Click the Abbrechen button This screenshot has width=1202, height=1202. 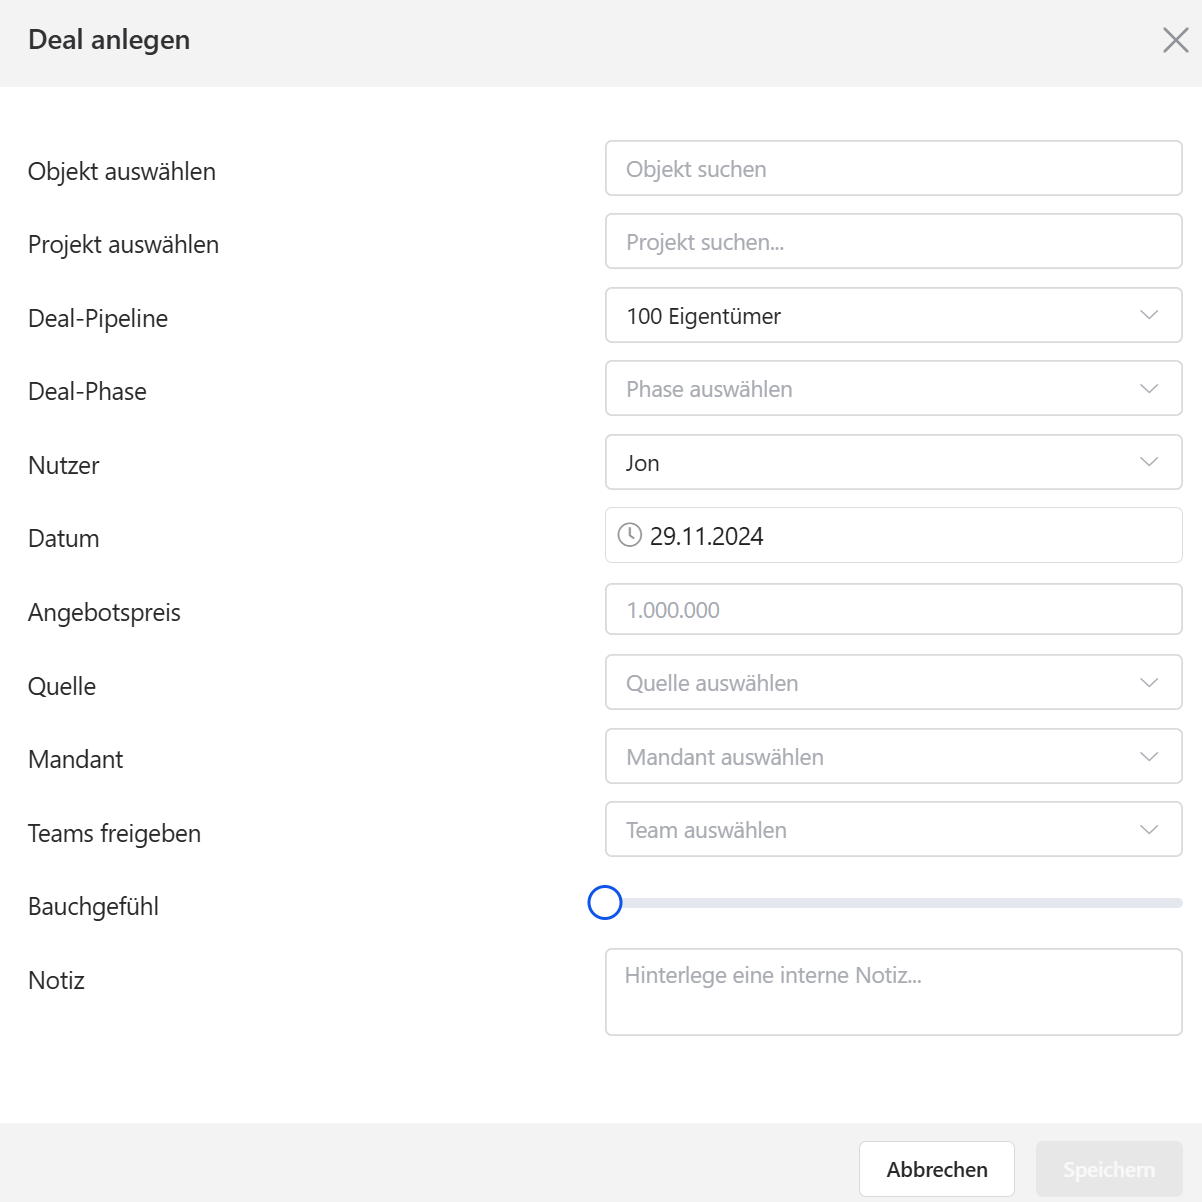coord(936,1169)
